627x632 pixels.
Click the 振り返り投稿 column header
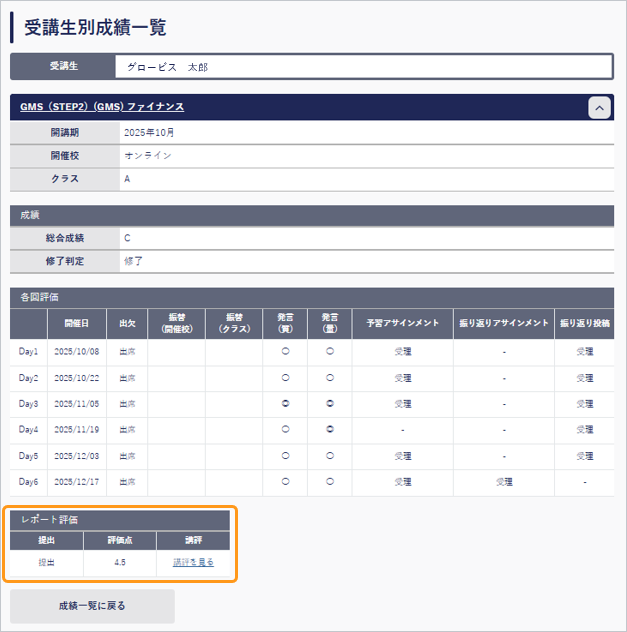click(x=584, y=323)
